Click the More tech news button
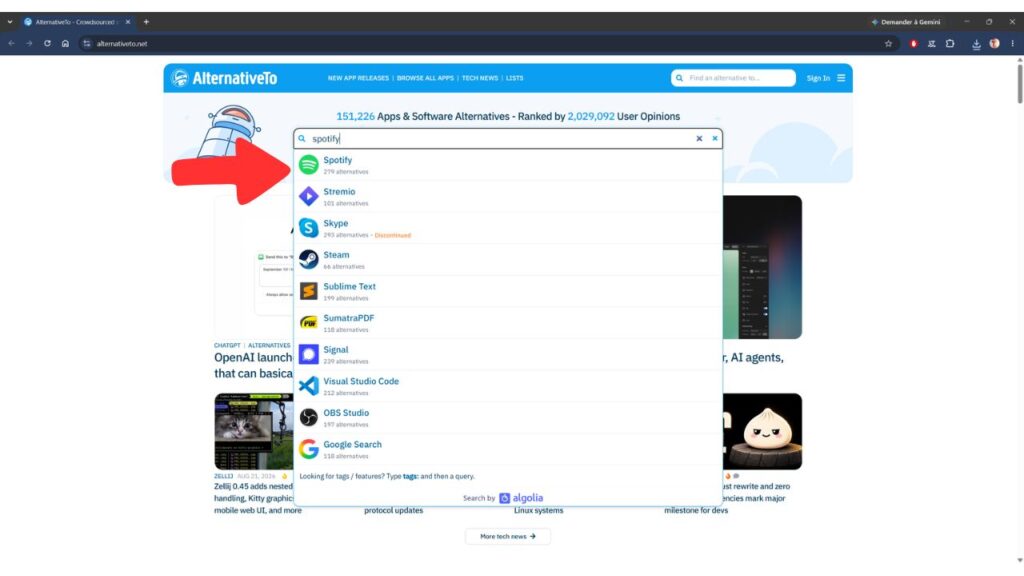The height and width of the screenshot is (576, 1024). (507, 536)
